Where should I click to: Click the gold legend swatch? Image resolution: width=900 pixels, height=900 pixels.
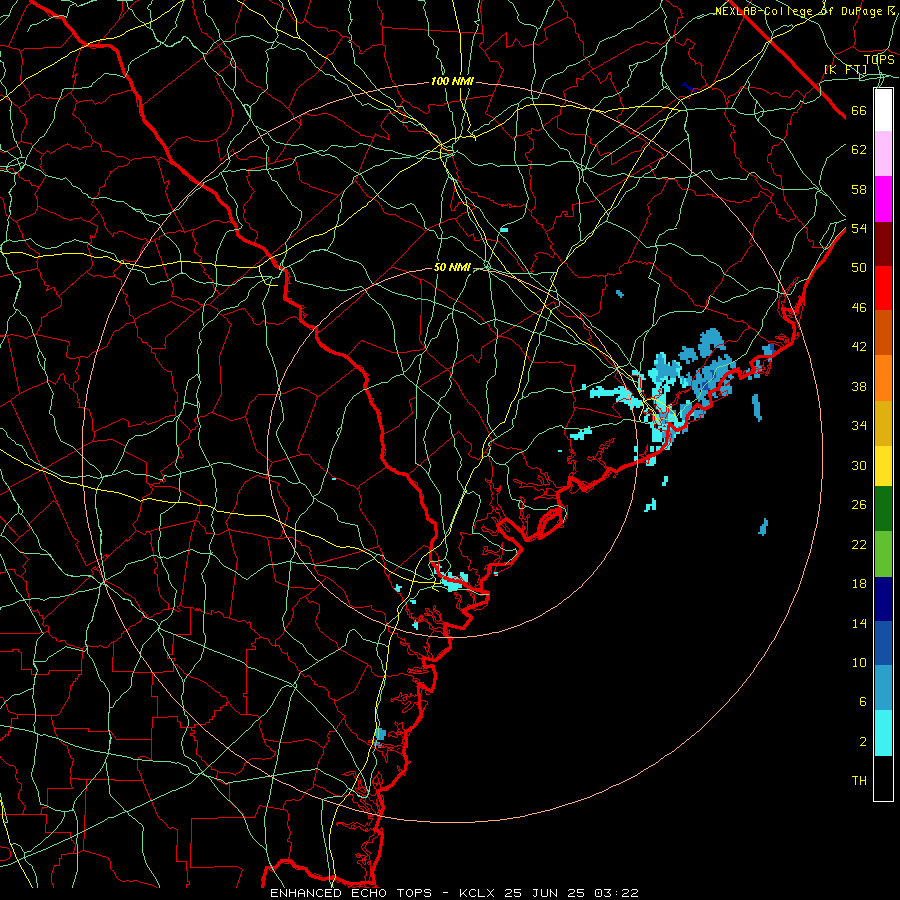click(x=883, y=423)
